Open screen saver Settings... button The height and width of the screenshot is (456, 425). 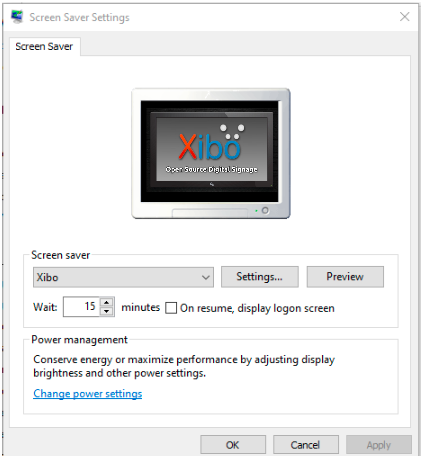pyautogui.click(x=260, y=277)
